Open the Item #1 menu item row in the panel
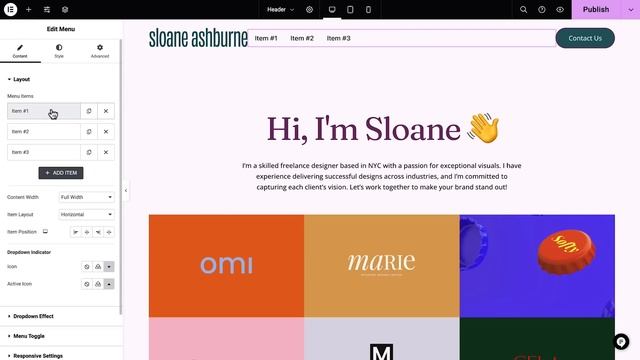This screenshot has height=360, width=640. (x=44, y=111)
